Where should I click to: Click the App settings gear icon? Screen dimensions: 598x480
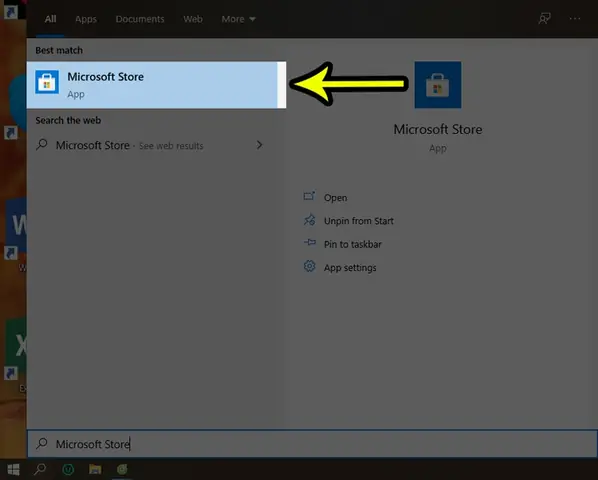[x=309, y=266]
